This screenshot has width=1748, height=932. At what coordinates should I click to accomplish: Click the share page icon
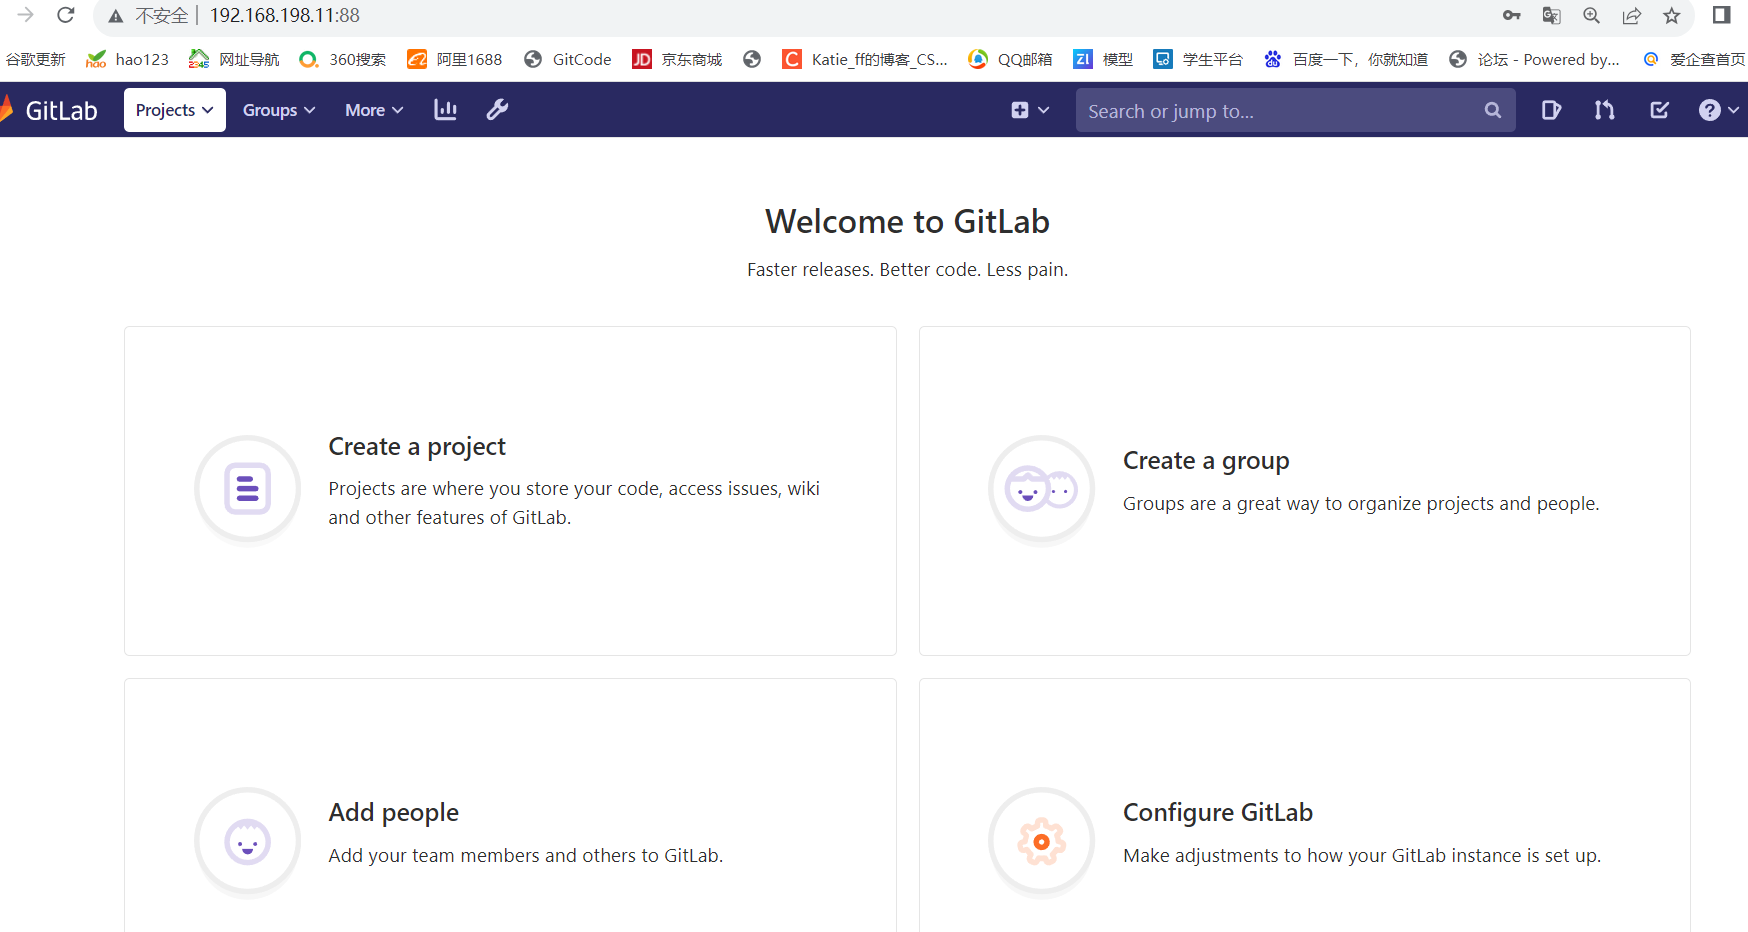point(1631,15)
